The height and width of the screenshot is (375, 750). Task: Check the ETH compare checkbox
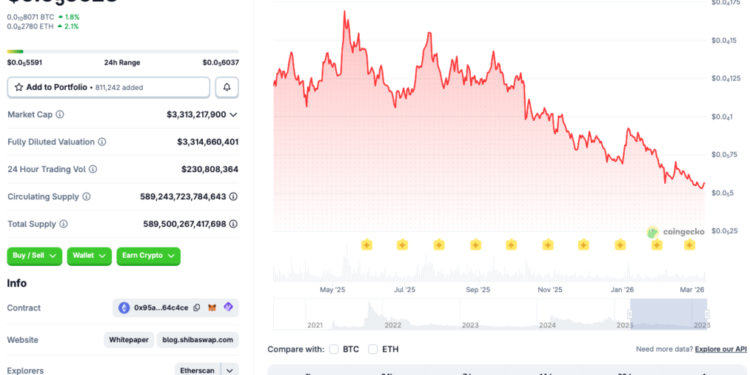[x=373, y=349]
